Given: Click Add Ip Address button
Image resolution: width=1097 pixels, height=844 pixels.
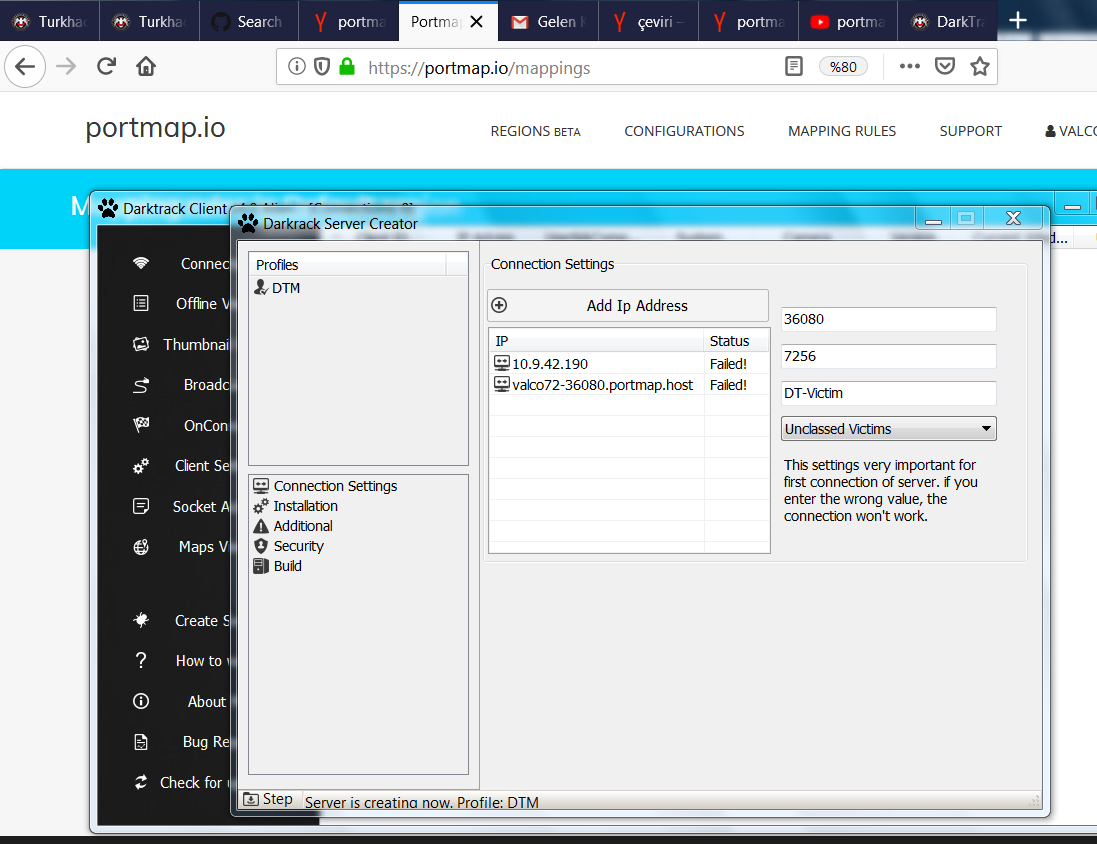Looking at the screenshot, I should [x=628, y=305].
